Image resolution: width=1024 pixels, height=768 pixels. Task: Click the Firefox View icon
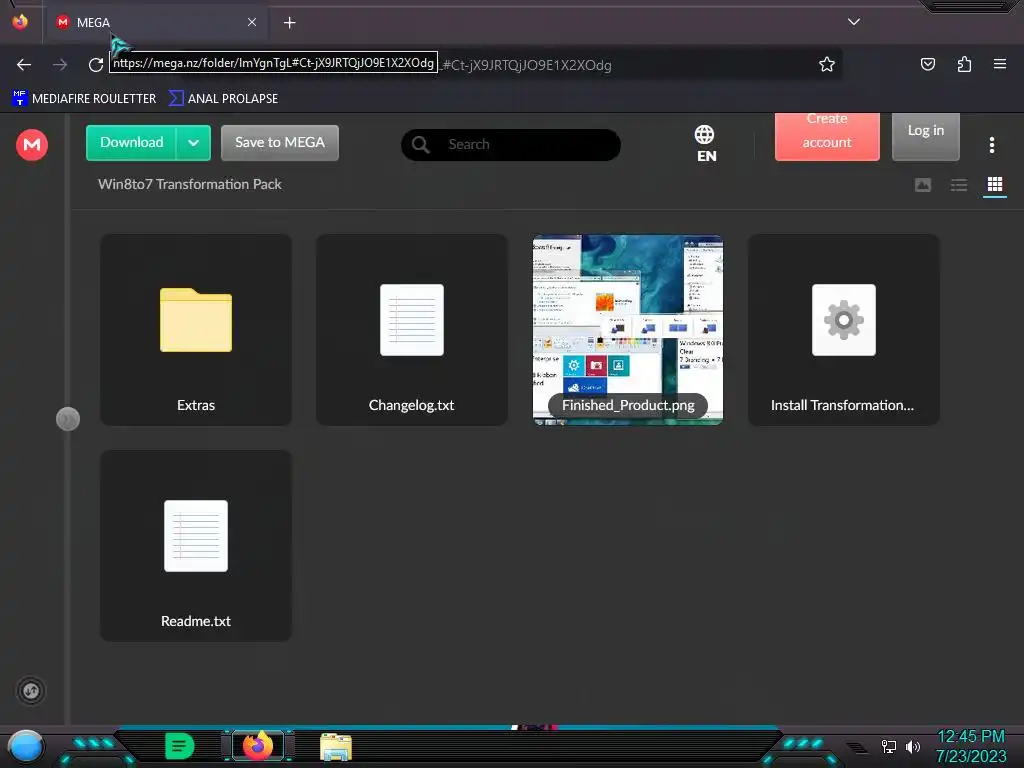point(20,22)
